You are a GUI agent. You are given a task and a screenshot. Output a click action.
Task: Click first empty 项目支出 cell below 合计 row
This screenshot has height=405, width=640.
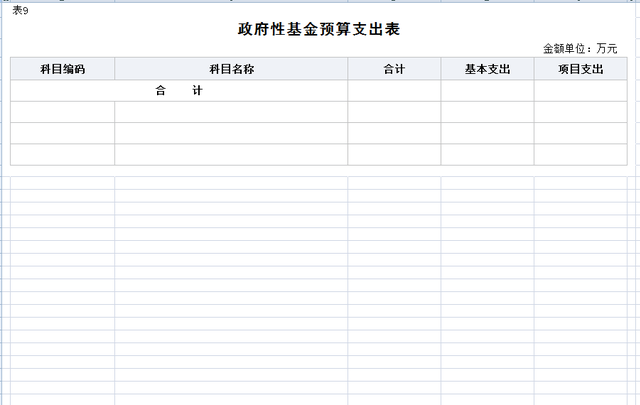point(581,112)
